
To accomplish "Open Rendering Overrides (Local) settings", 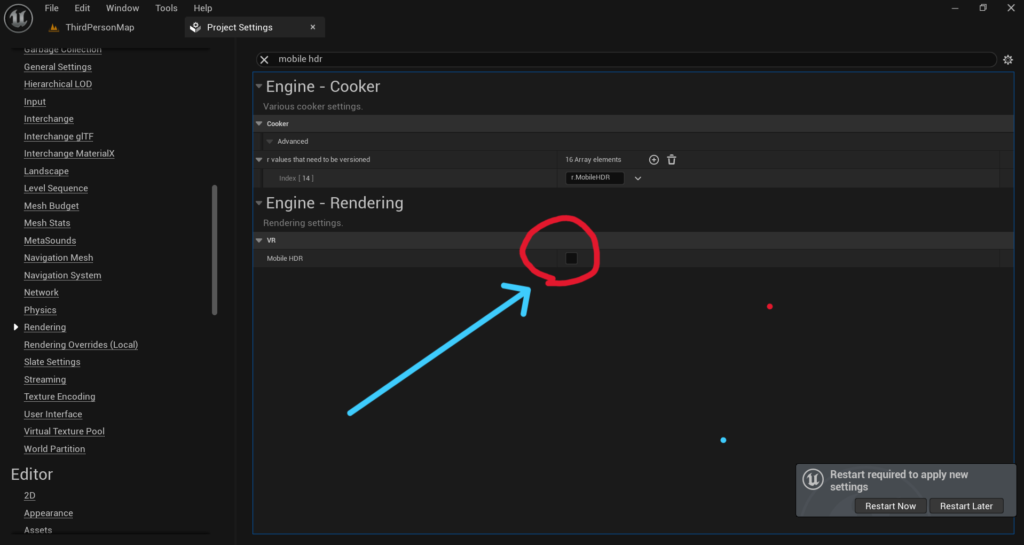I will pos(81,345).
